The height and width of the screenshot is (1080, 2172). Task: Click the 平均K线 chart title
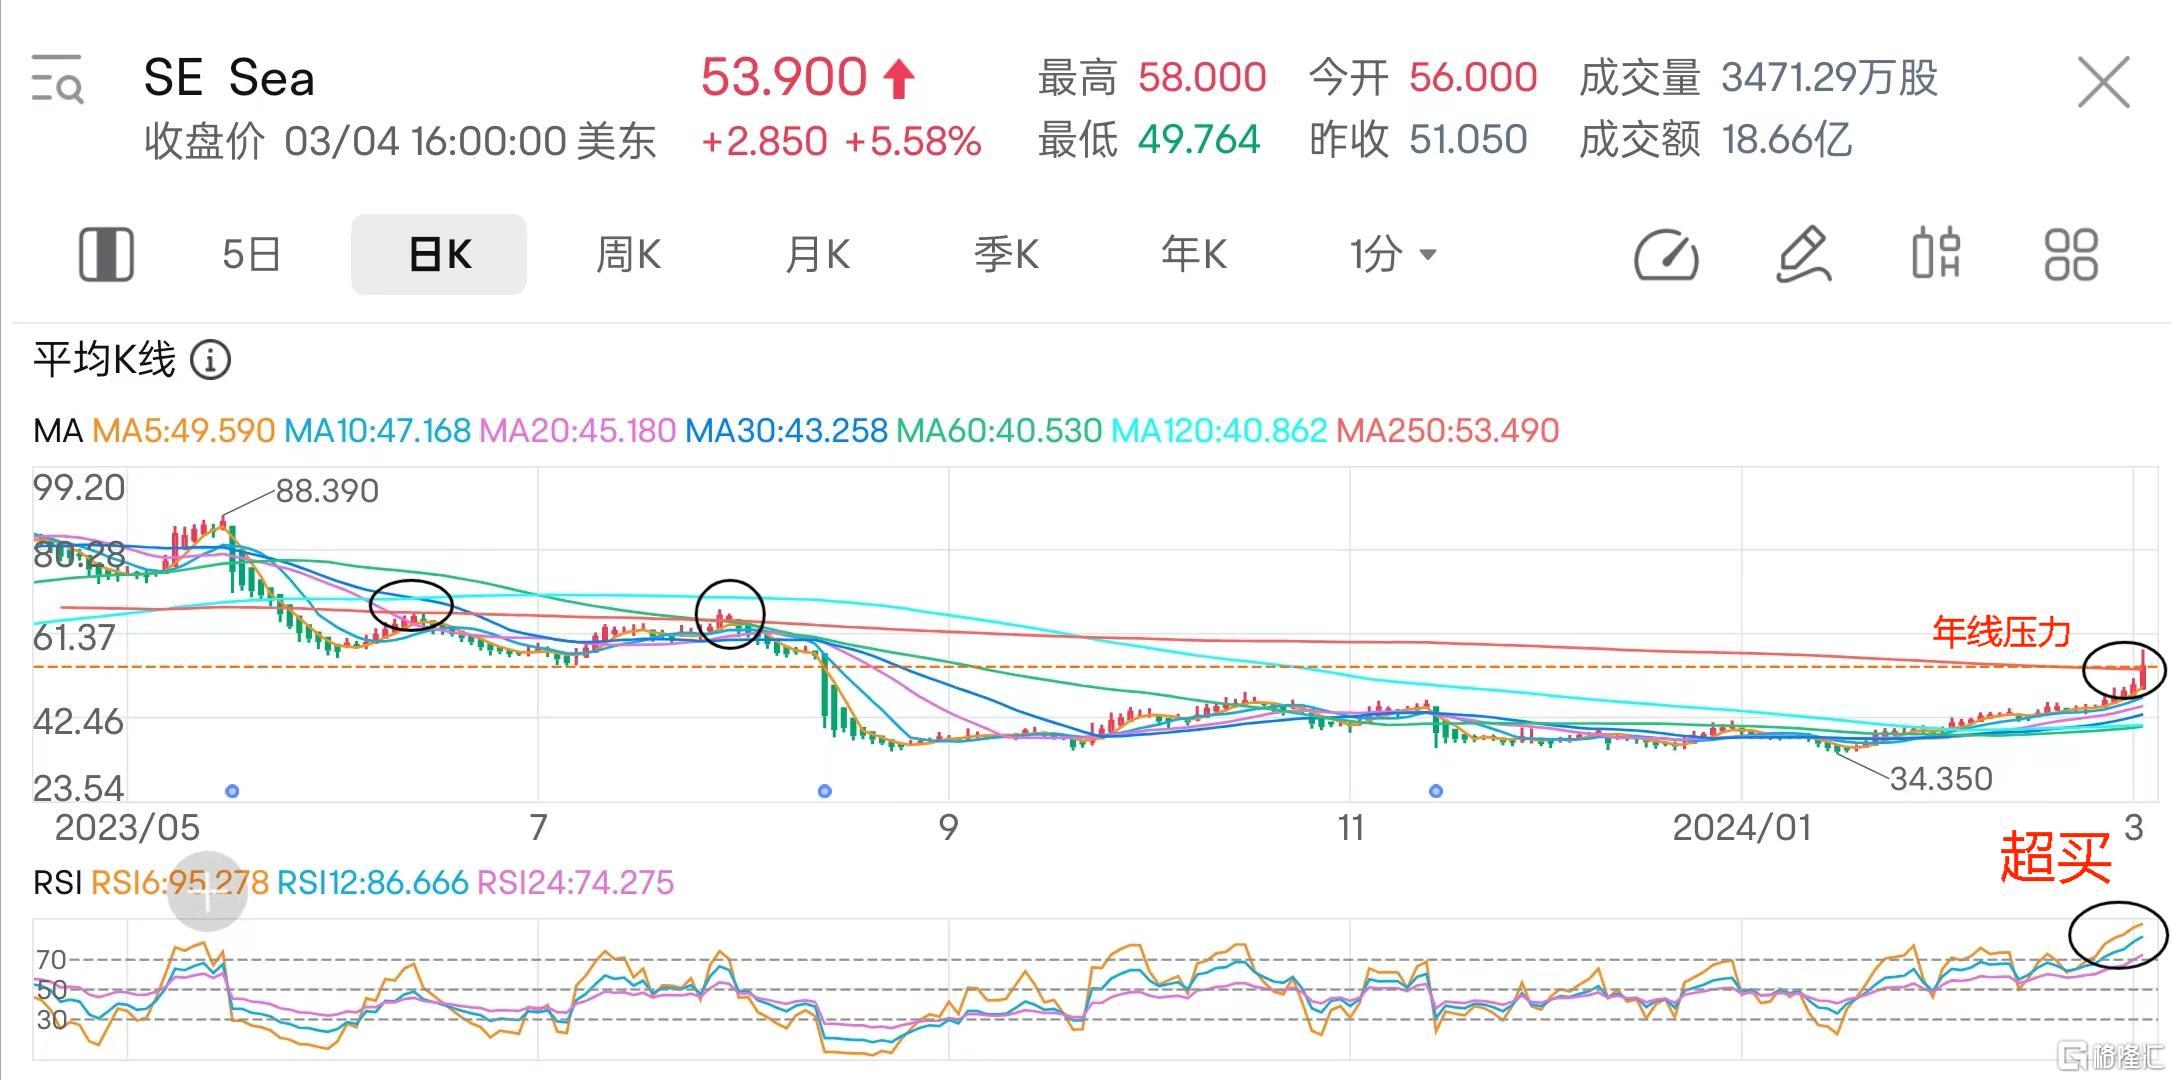coord(104,359)
